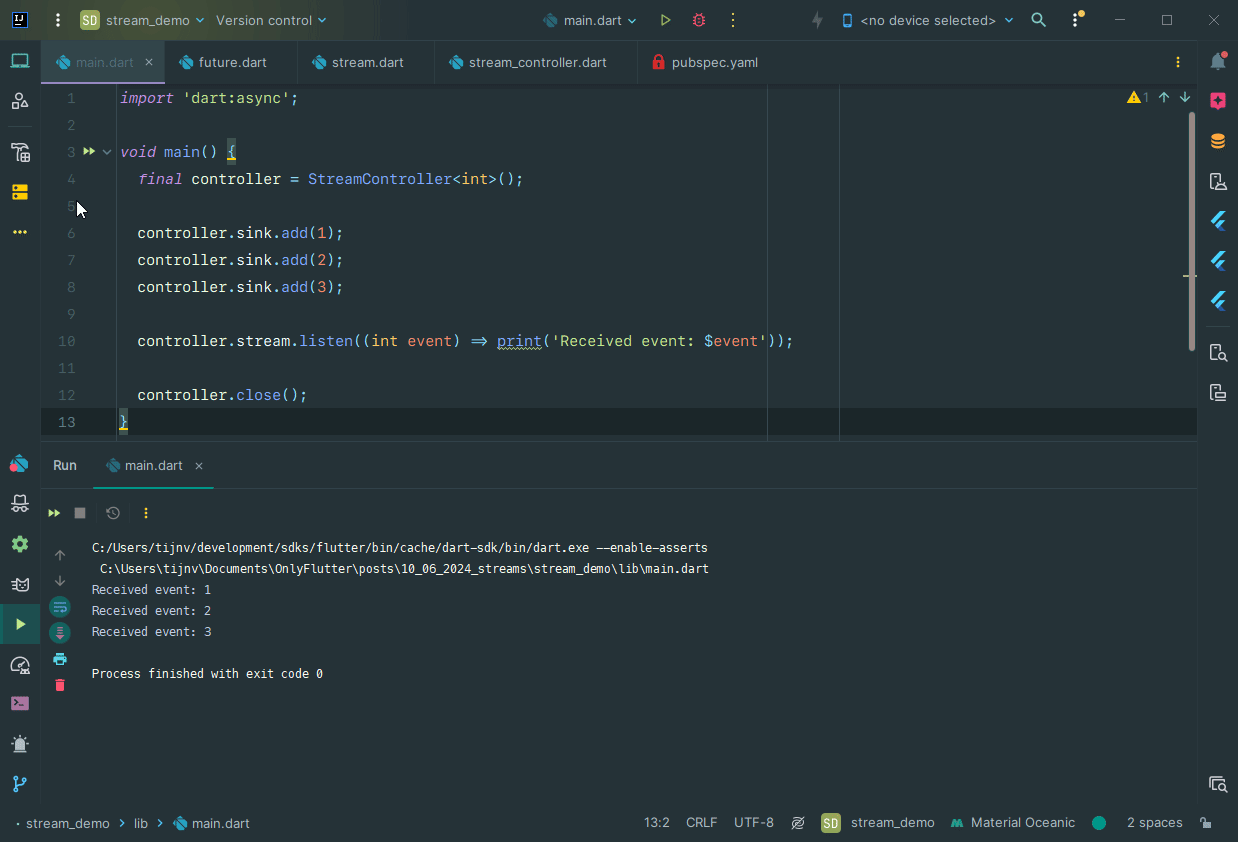
Task: Click the lib breadcrumb at the bottom
Action: pos(140,823)
